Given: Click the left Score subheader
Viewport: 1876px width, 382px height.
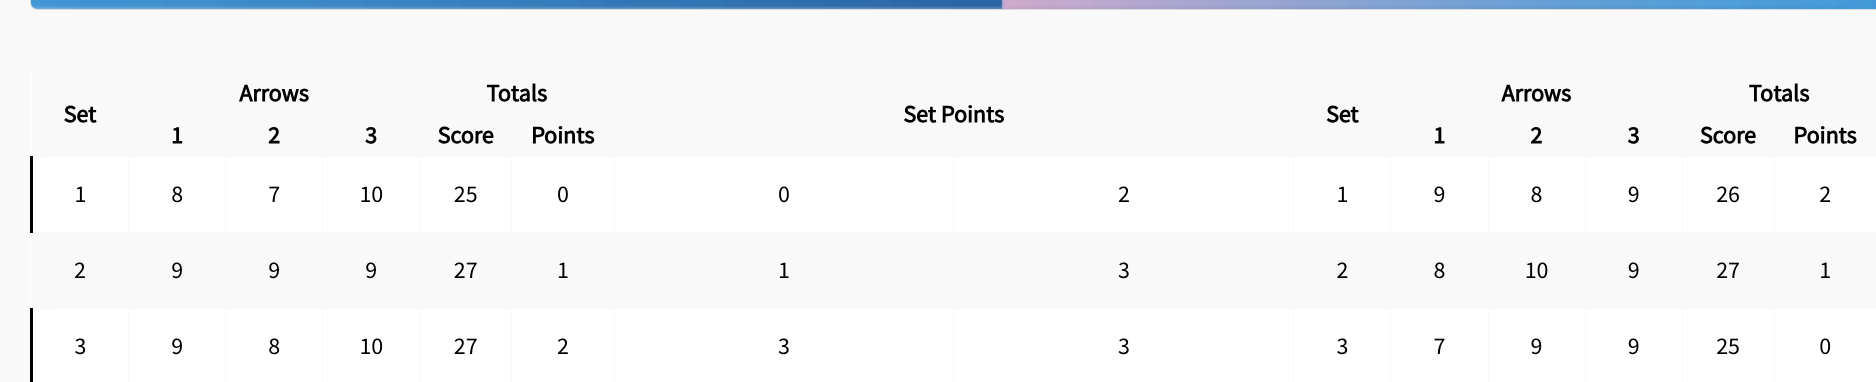Looking at the screenshot, I should 466,136.
